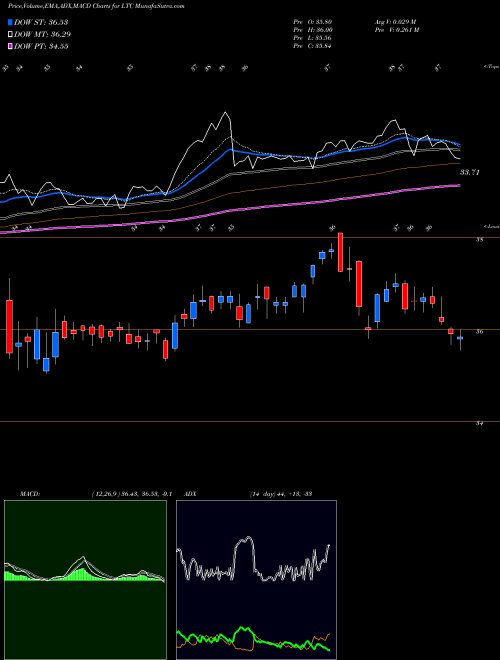
Task: Open the ADX indicator chart panel
Action: point(256,580)
